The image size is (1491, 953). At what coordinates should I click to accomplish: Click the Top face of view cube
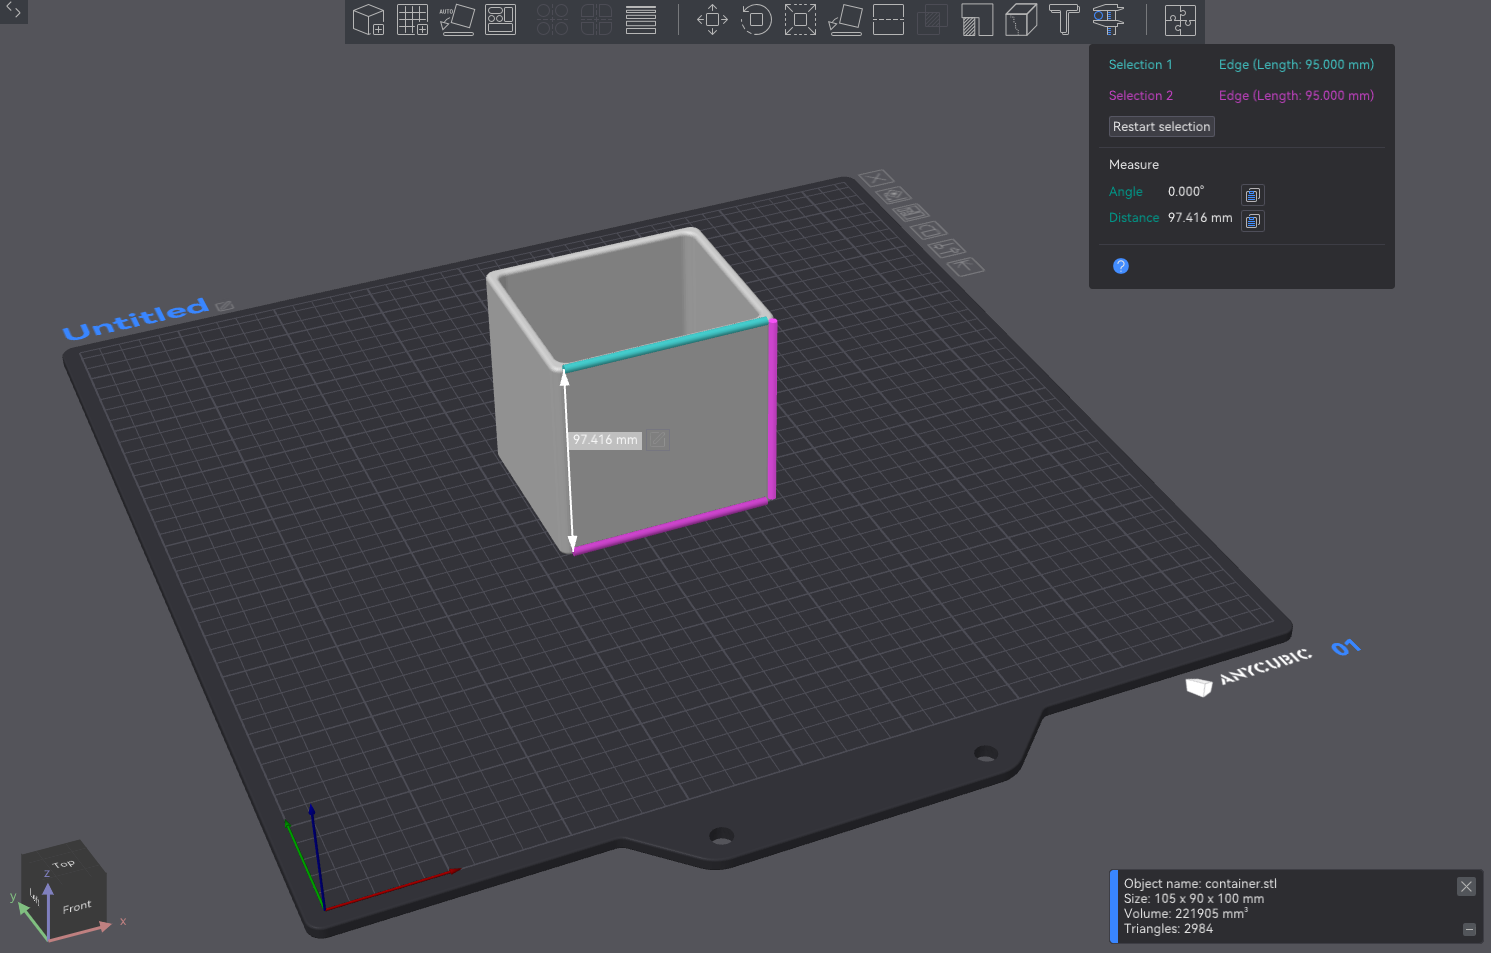pyautogui.click(x=63, y=863)
